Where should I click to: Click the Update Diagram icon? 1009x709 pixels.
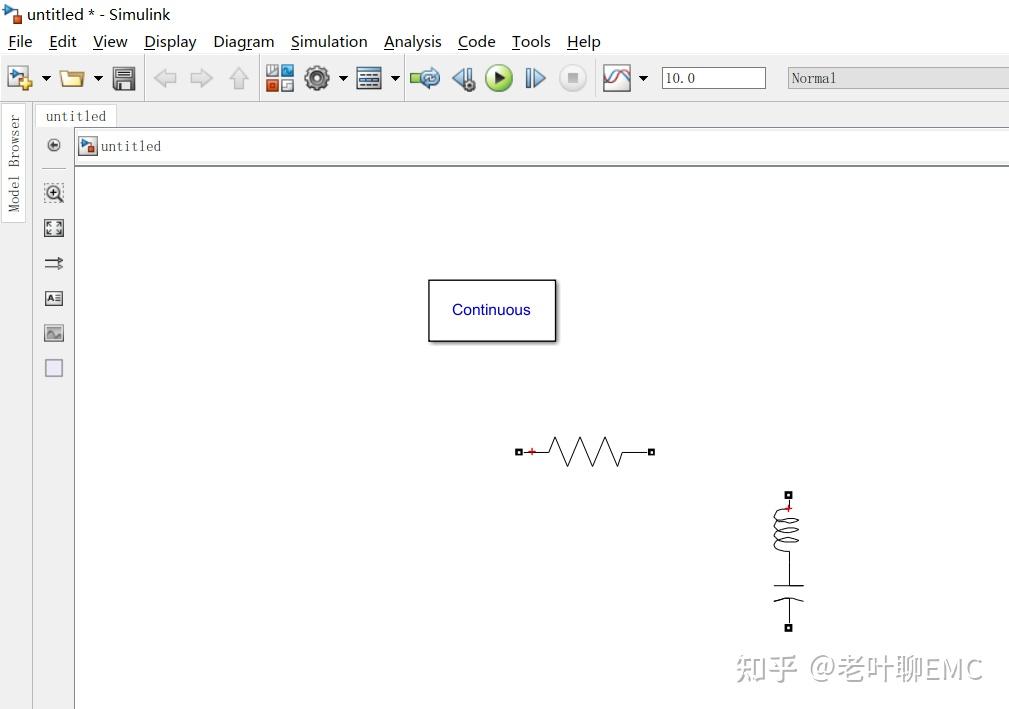pyautogui.click(x=425, y=78)
